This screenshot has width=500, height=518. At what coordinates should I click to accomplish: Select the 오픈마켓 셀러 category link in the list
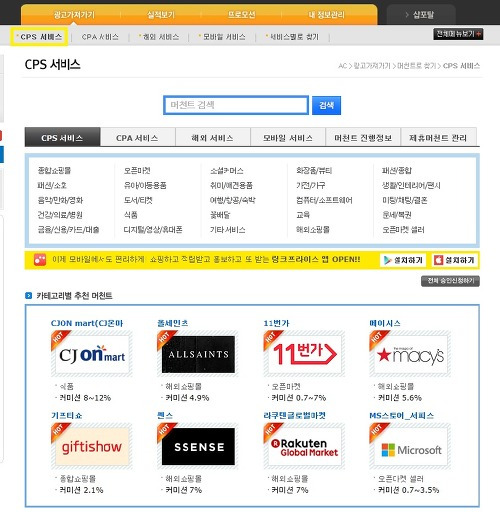pyautogui.click(x=403, y=230)
